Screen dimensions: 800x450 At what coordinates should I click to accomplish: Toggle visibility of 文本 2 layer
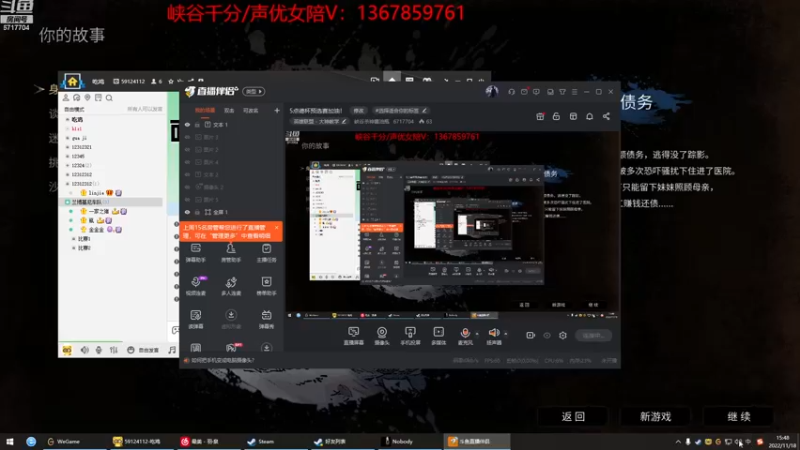click(187, 174)
